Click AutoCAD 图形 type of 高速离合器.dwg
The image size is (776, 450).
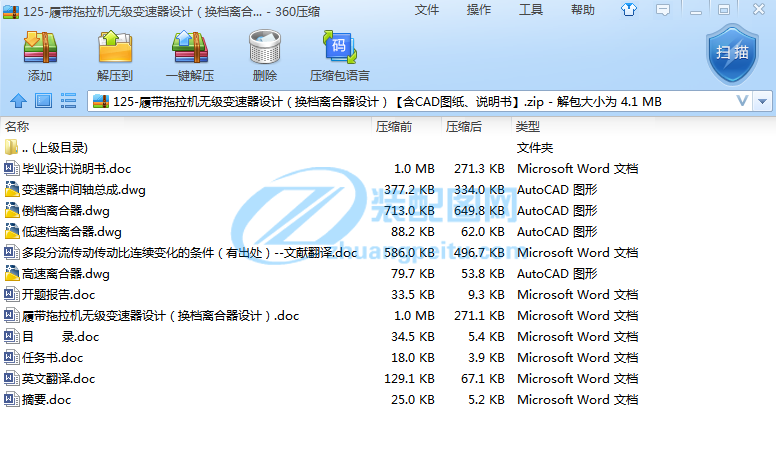pos(557,274)
